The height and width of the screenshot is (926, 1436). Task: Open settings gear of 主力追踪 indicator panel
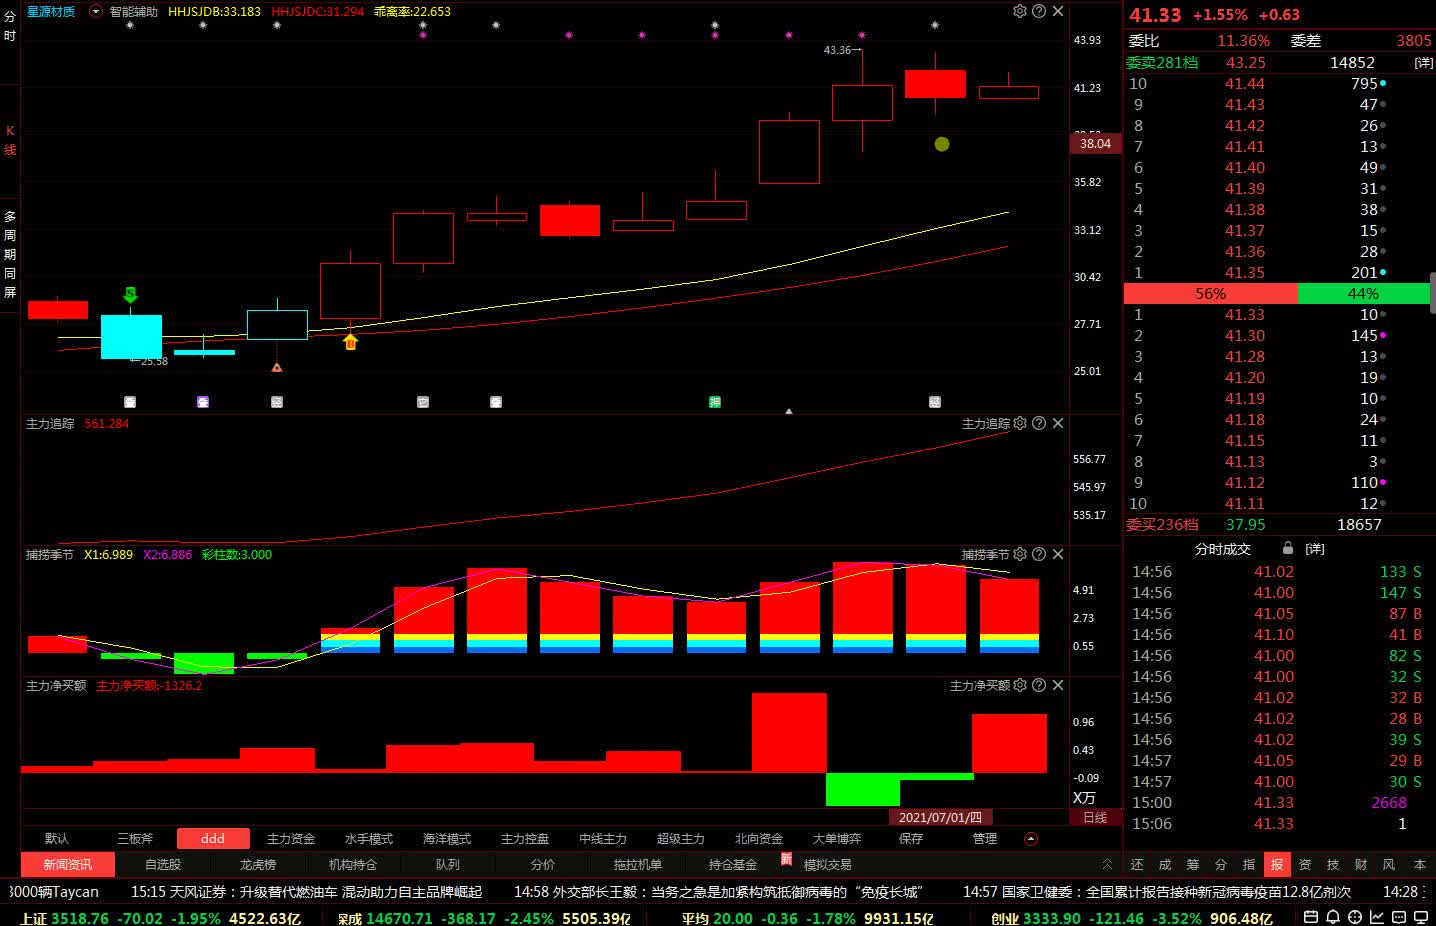pos(1020,423)
